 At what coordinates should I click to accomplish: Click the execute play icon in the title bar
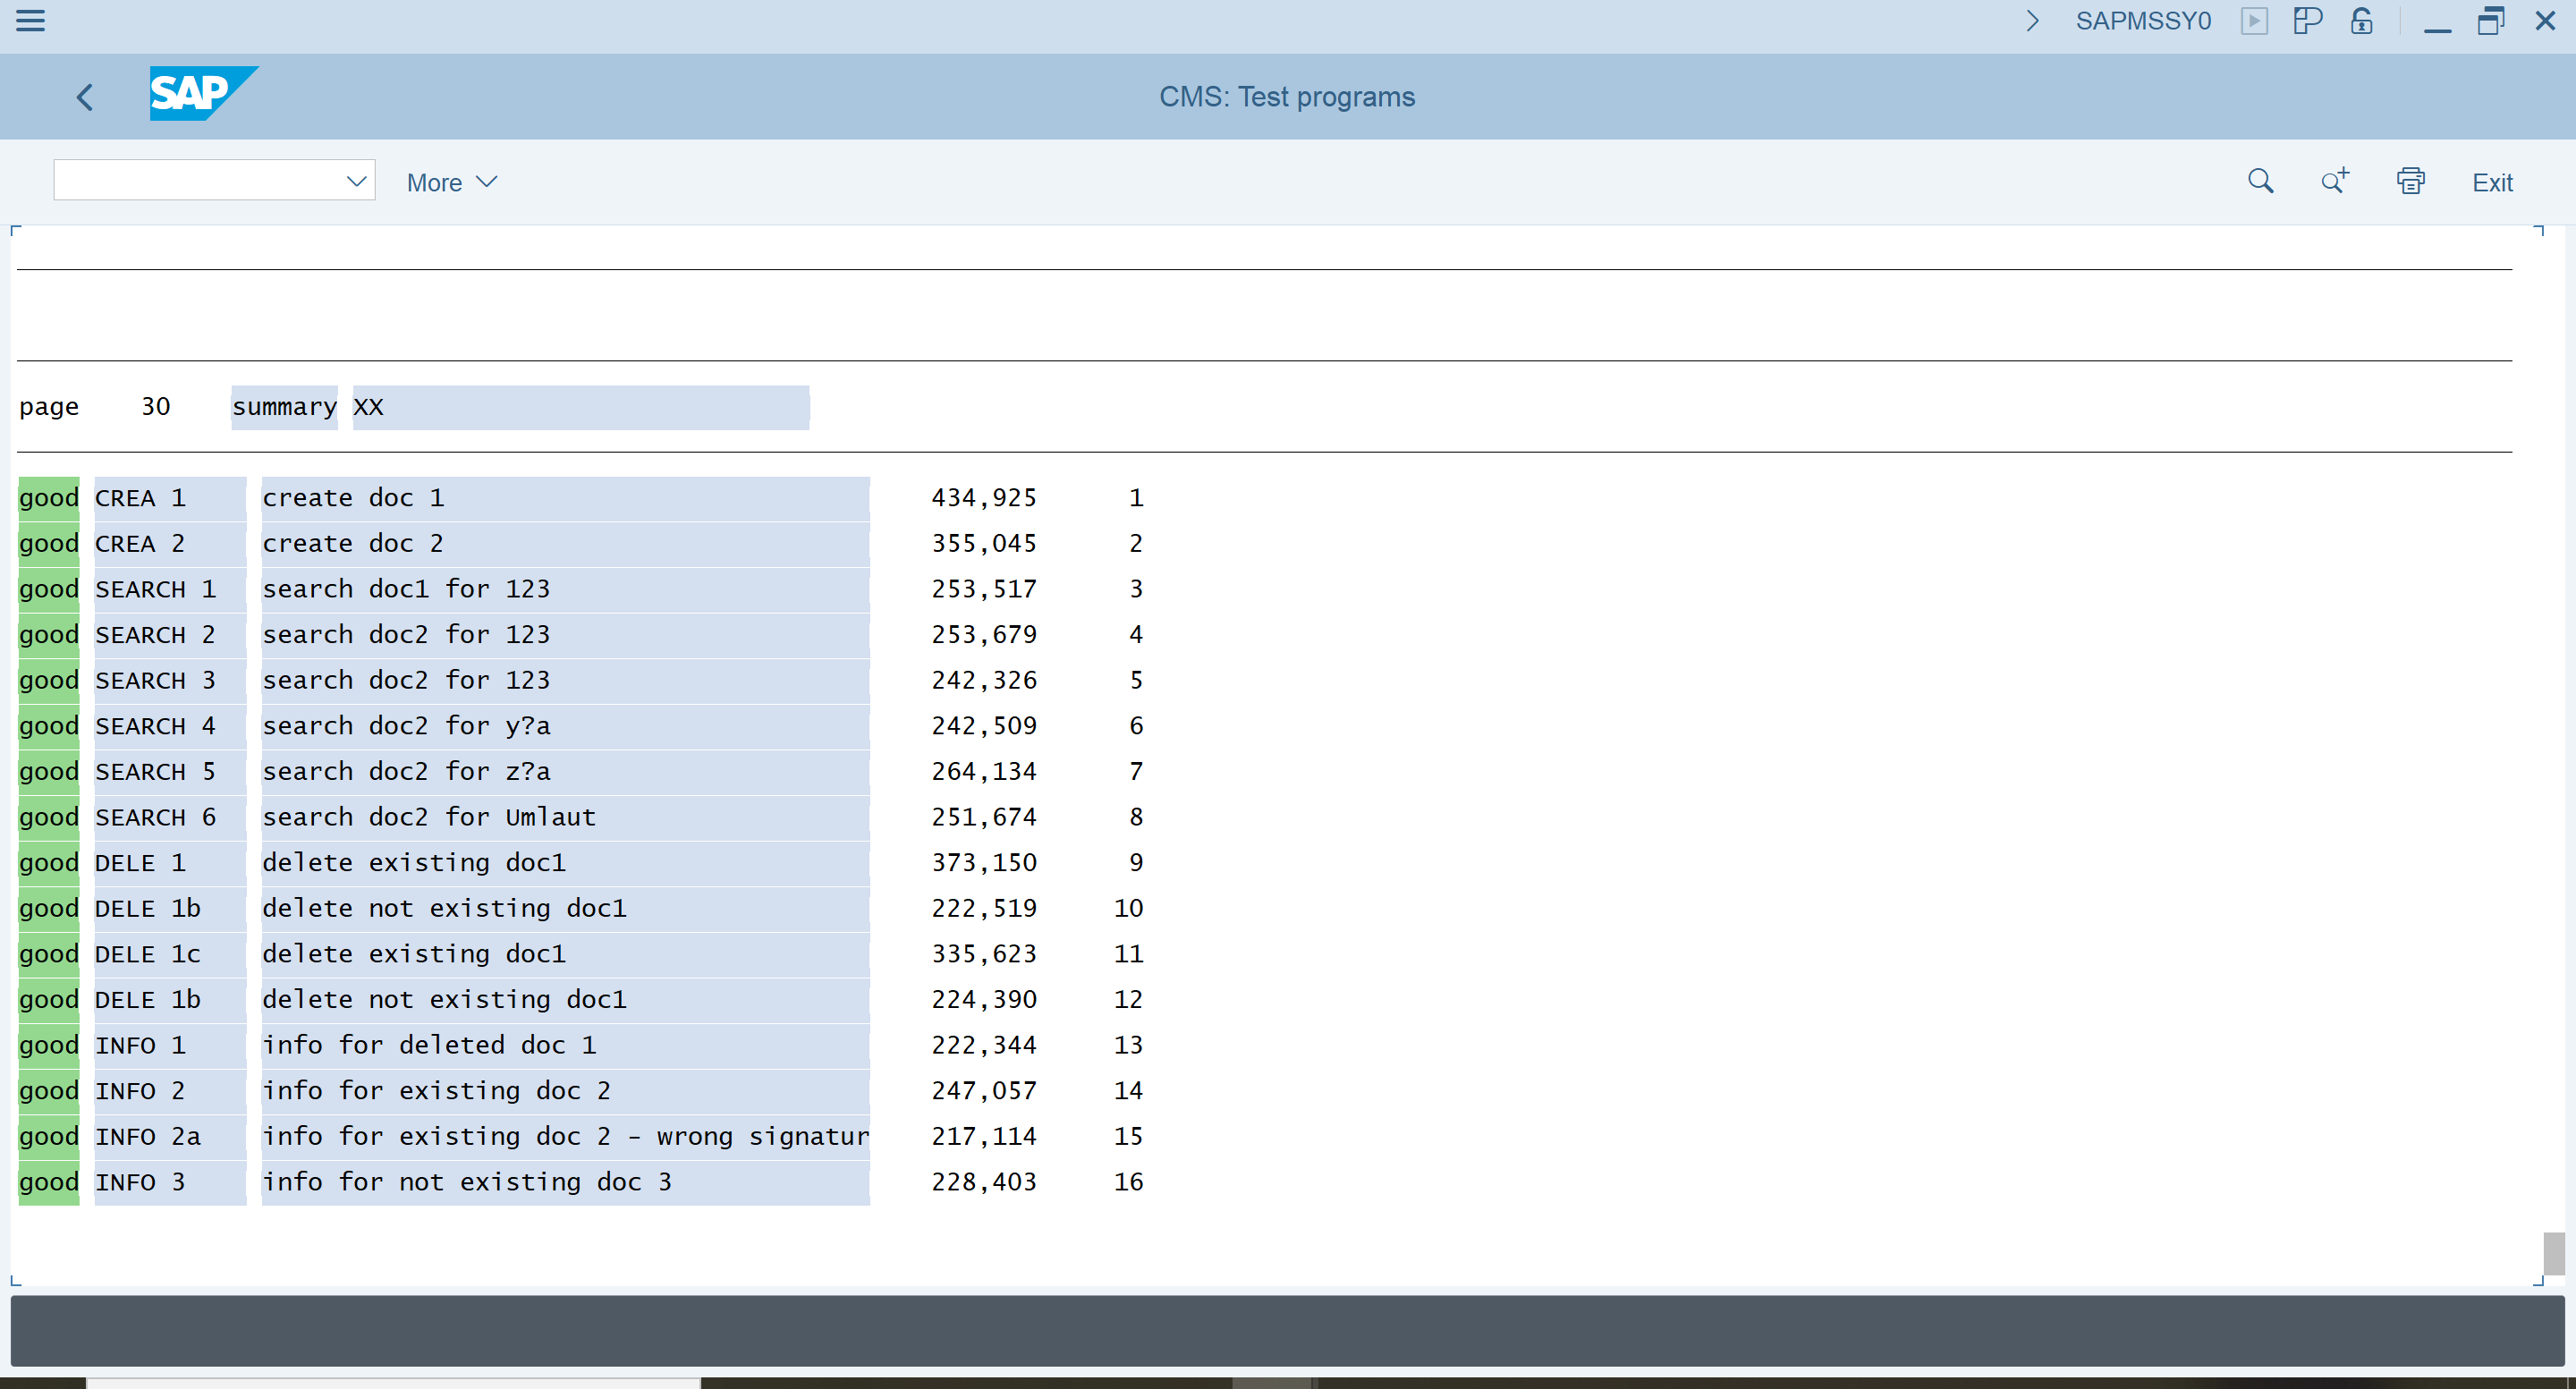tap(2255, 21)
